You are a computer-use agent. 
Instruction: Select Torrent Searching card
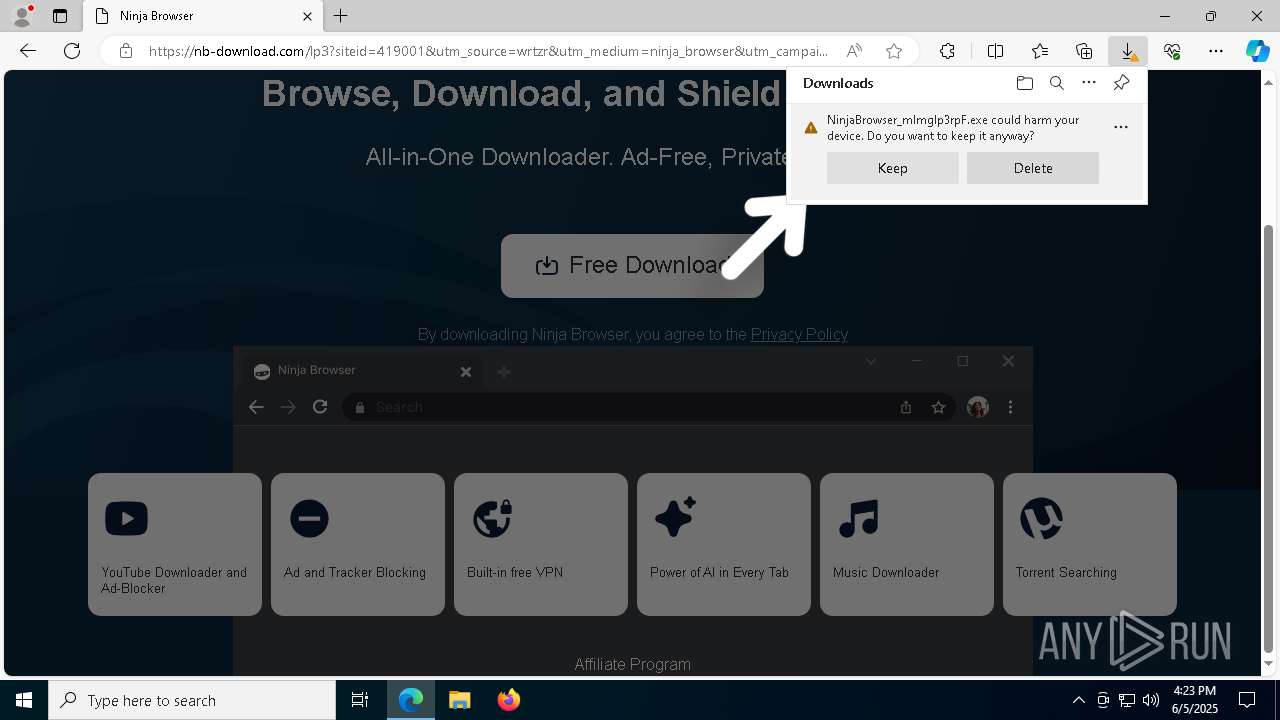(x=1090, y=544)
